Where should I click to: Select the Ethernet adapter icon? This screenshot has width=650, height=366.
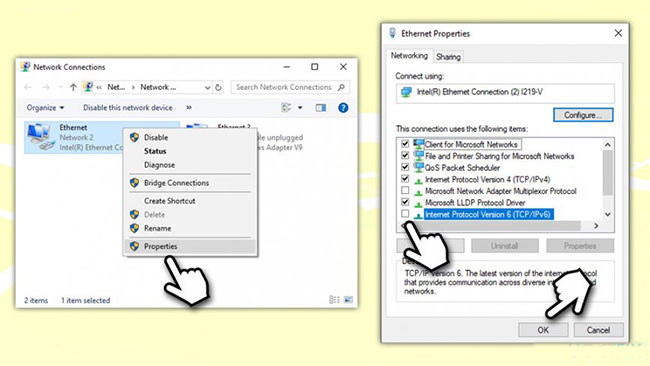coord(40,137)
